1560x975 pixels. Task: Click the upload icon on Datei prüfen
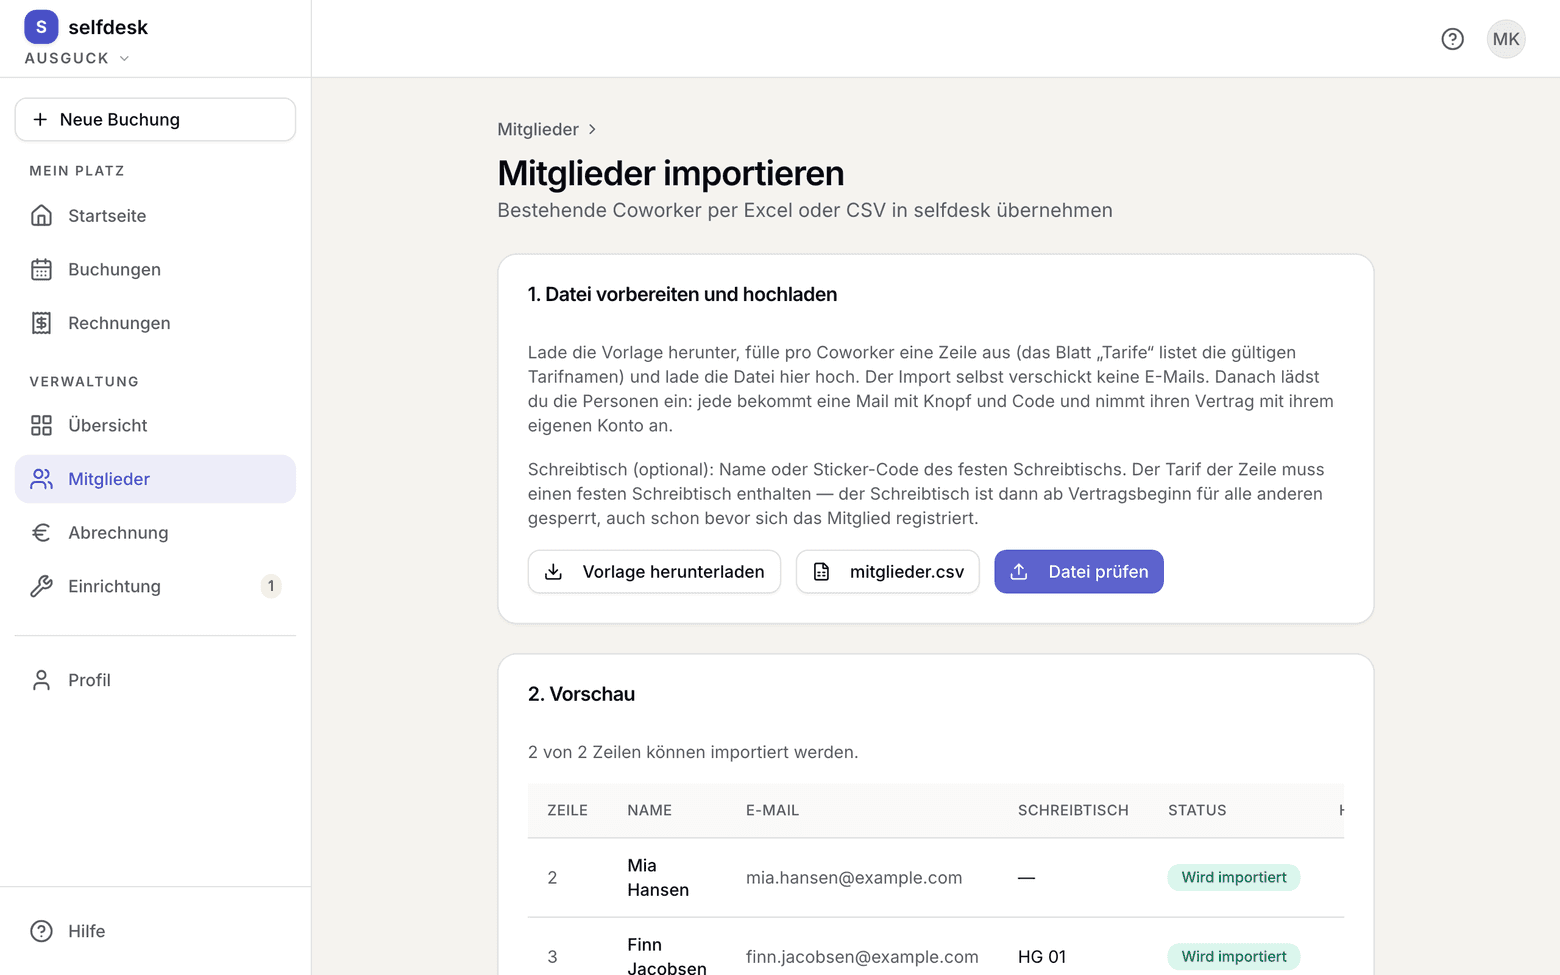pyautogui.click(x=1019, y=572)
